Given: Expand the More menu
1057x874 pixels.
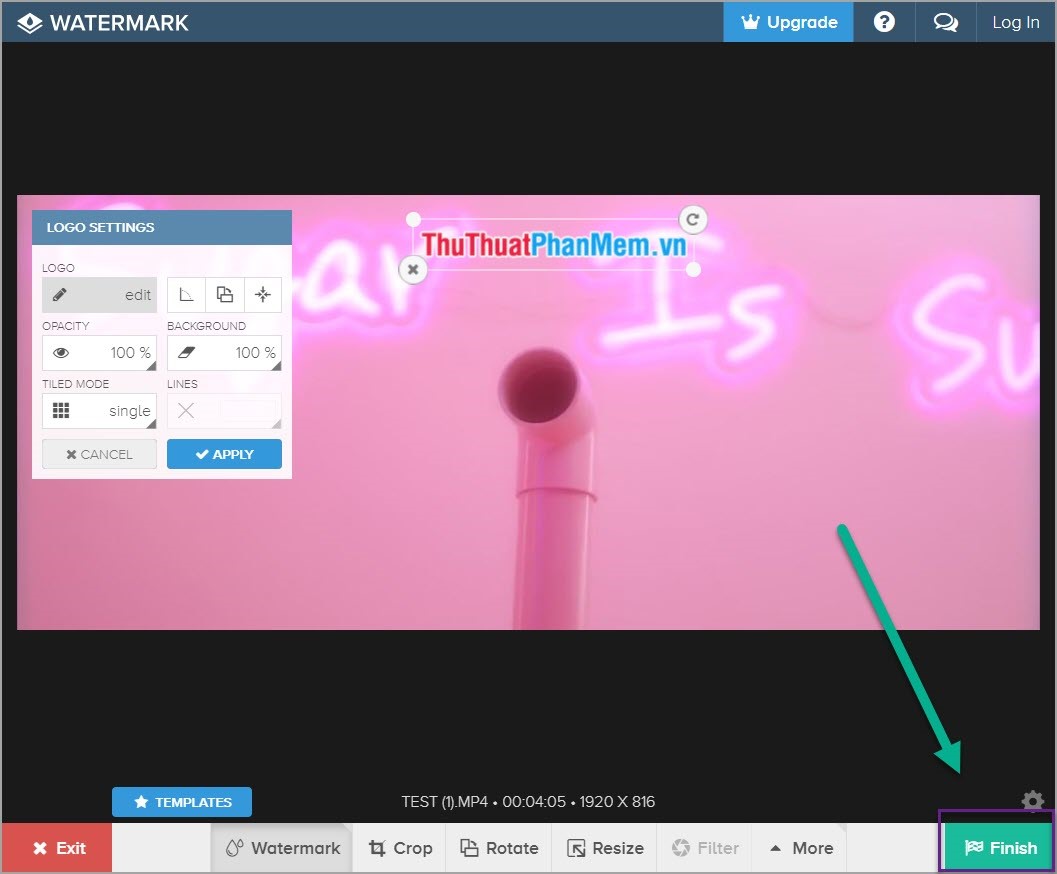Looking at the screenshot, I should (799, 847).
